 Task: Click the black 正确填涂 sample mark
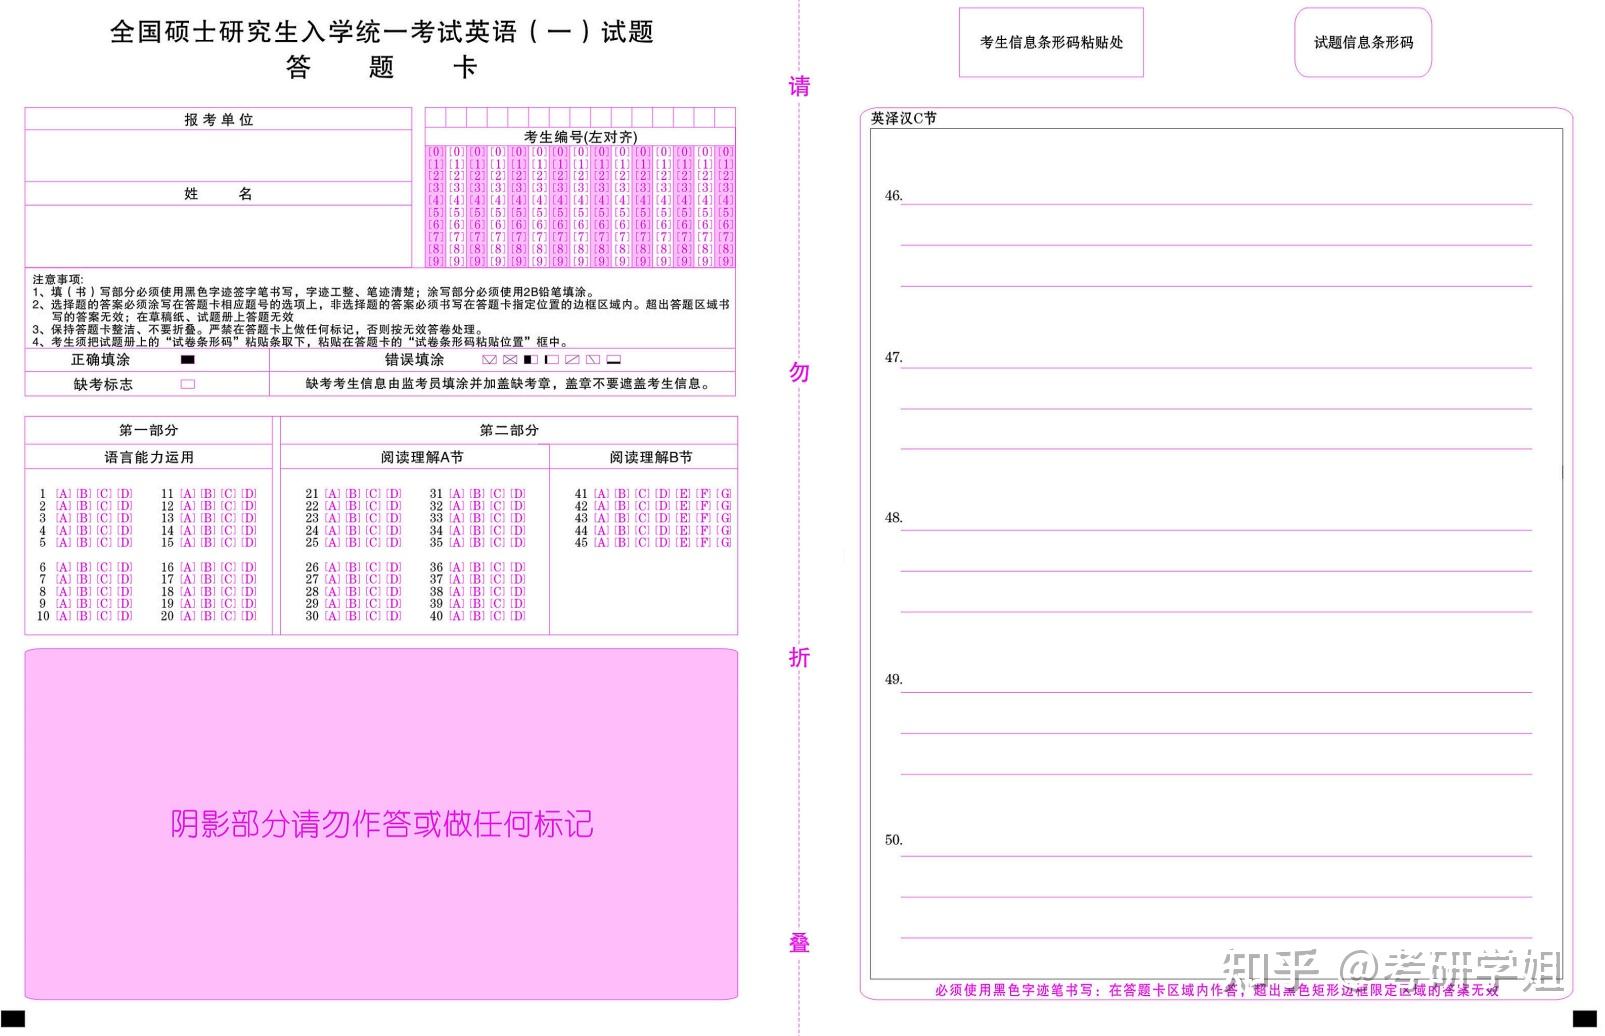click(x=187, y=360)
